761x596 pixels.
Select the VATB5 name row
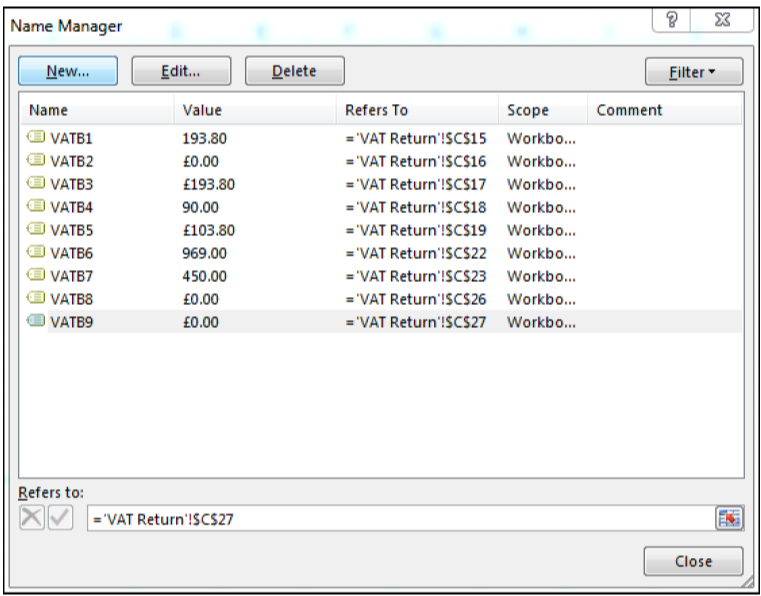pos(381,230)
